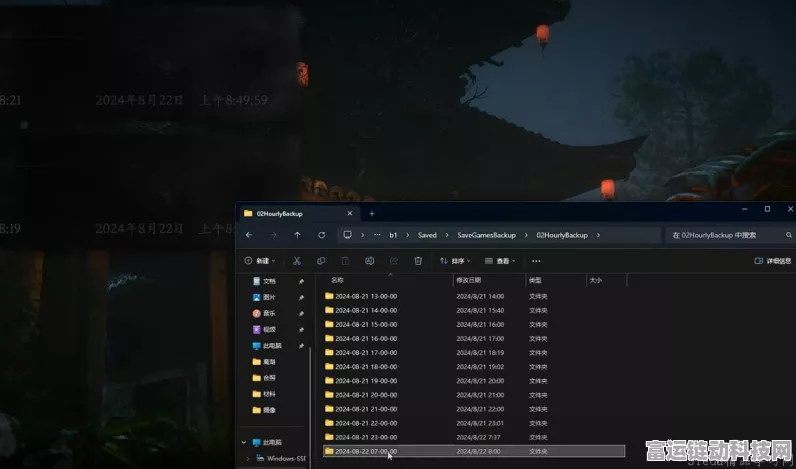The height and width of the screenshot is (469, 796).
Task: Show hidden breadcrumb path via the ellipsis
Action: click(377, 235)
